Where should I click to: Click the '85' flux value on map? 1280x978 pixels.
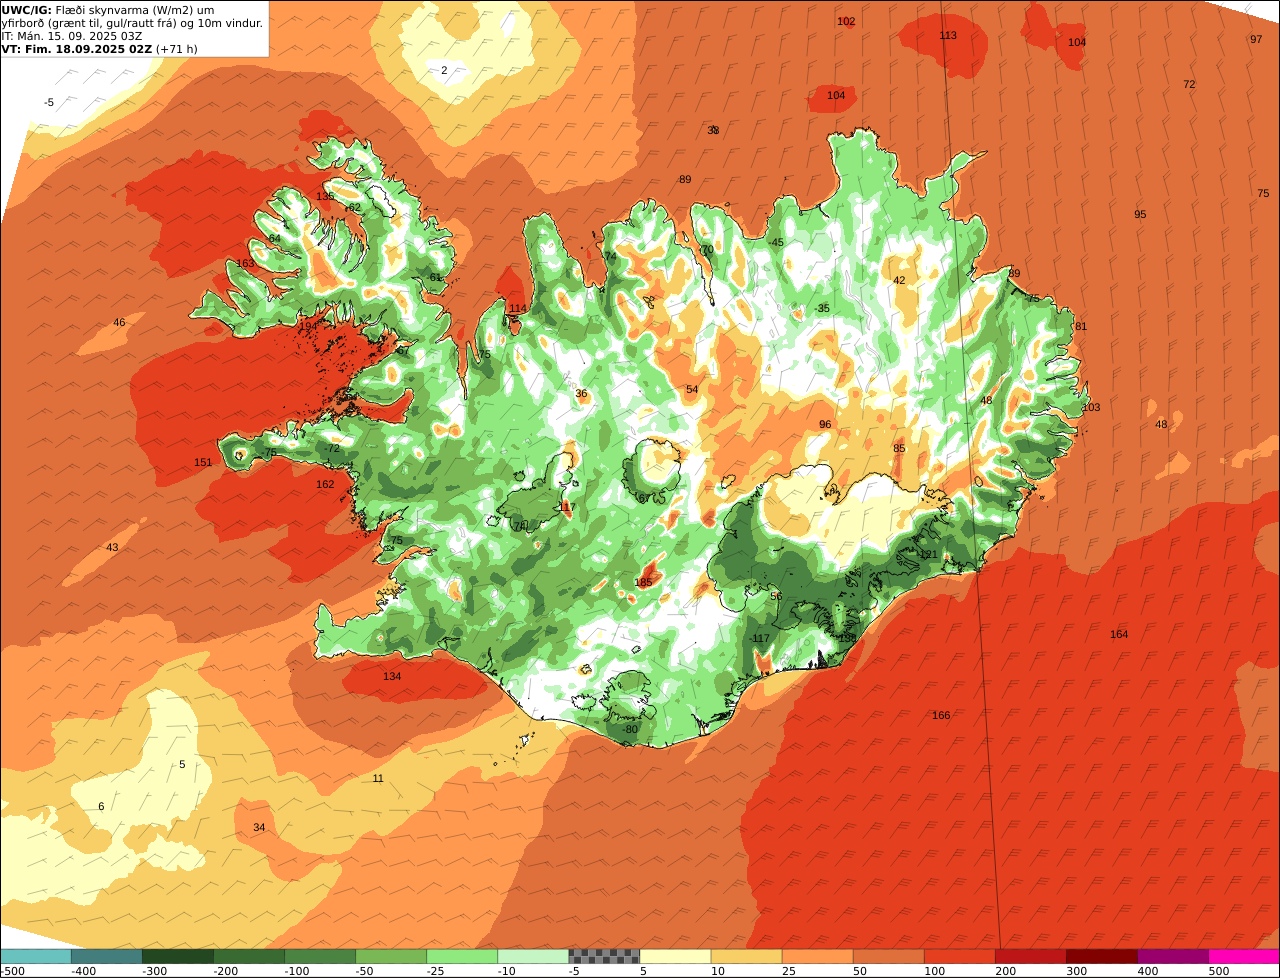899,448
